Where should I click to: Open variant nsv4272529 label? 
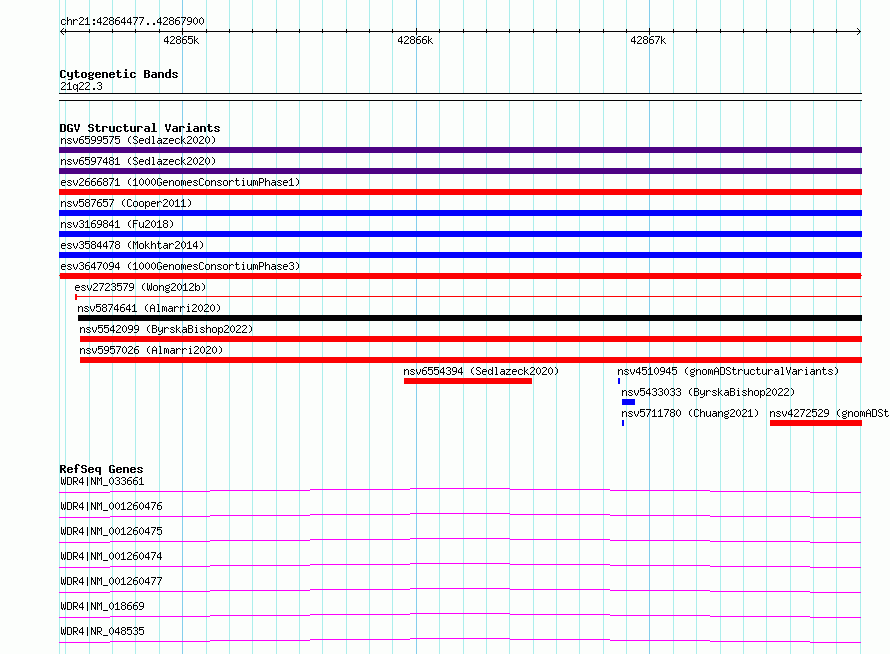(x=829, y=413)
